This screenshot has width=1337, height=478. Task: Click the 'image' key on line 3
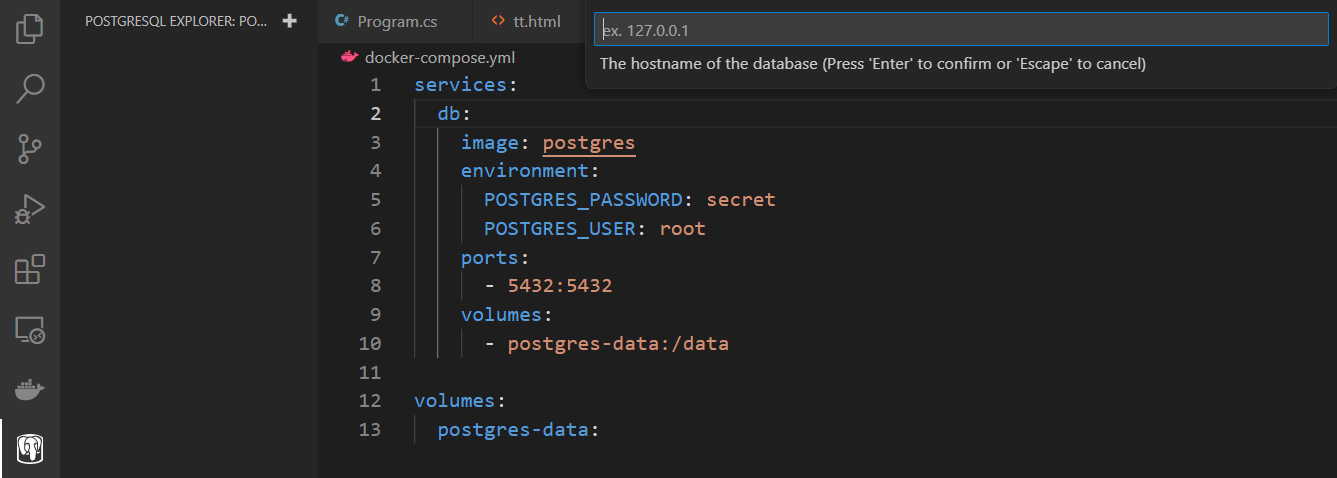click(490, 143)
